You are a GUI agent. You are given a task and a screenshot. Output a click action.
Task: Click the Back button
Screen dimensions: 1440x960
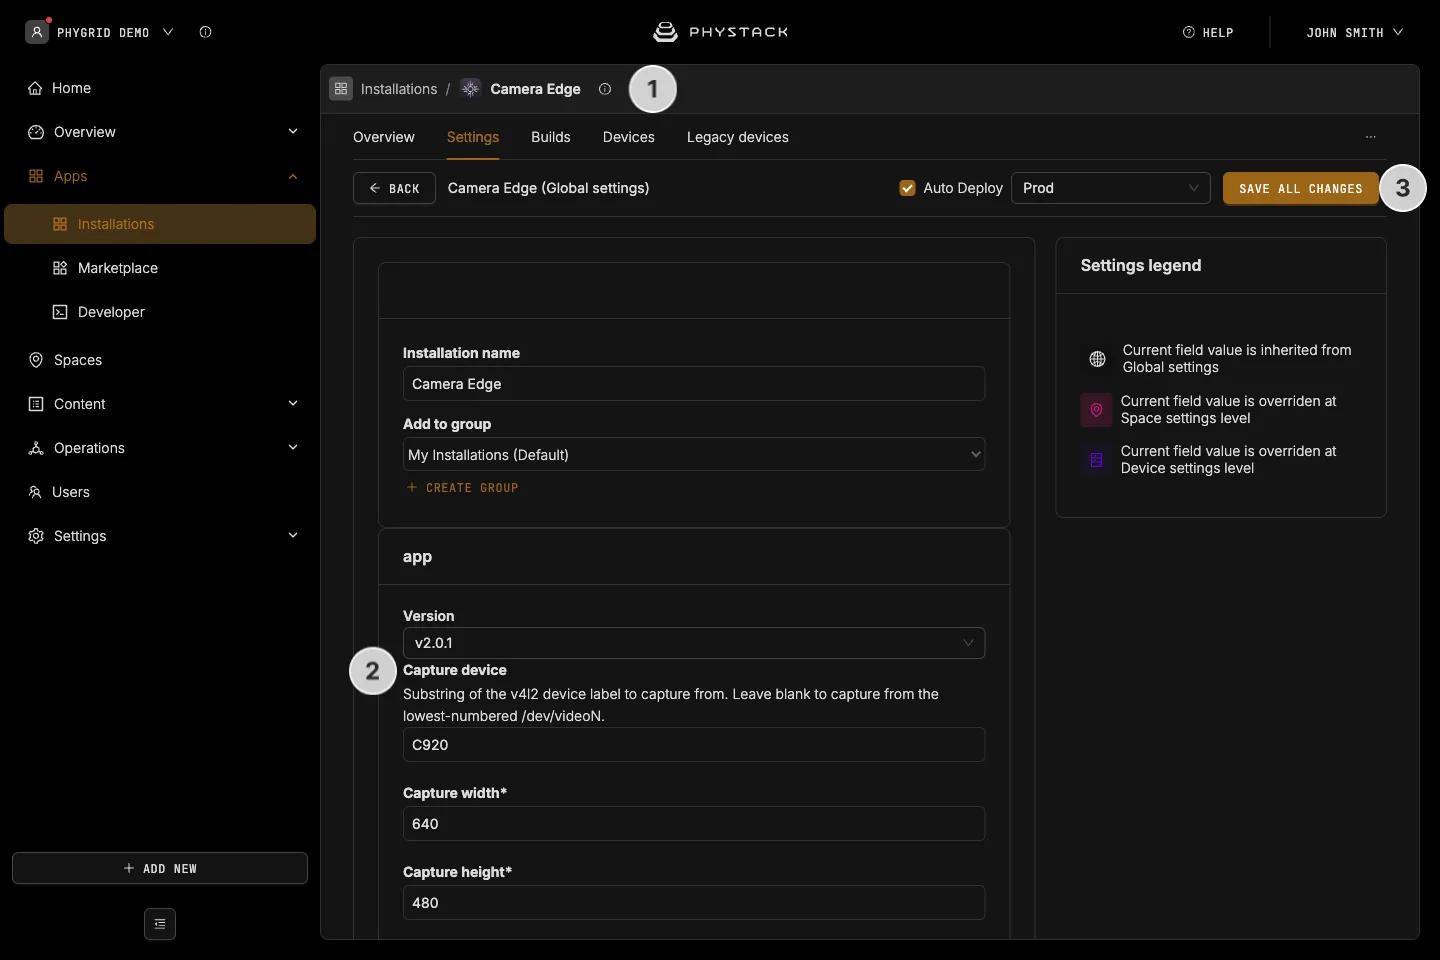[394, 188]
